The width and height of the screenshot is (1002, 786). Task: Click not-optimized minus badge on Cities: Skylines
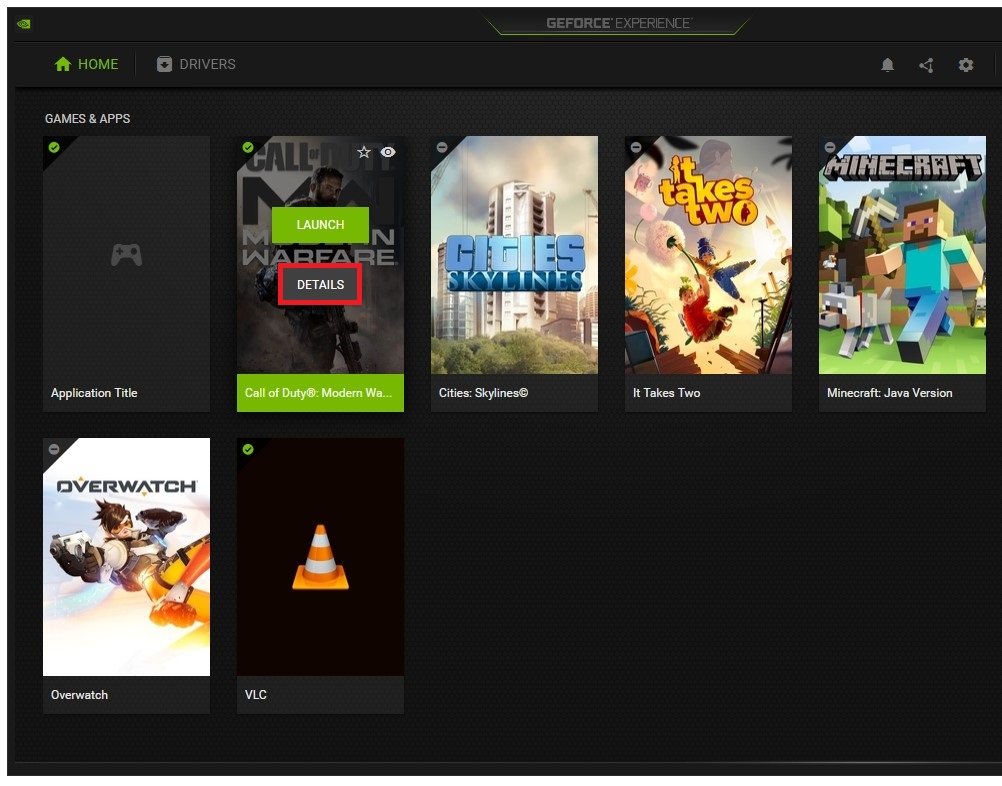(442, 148)
